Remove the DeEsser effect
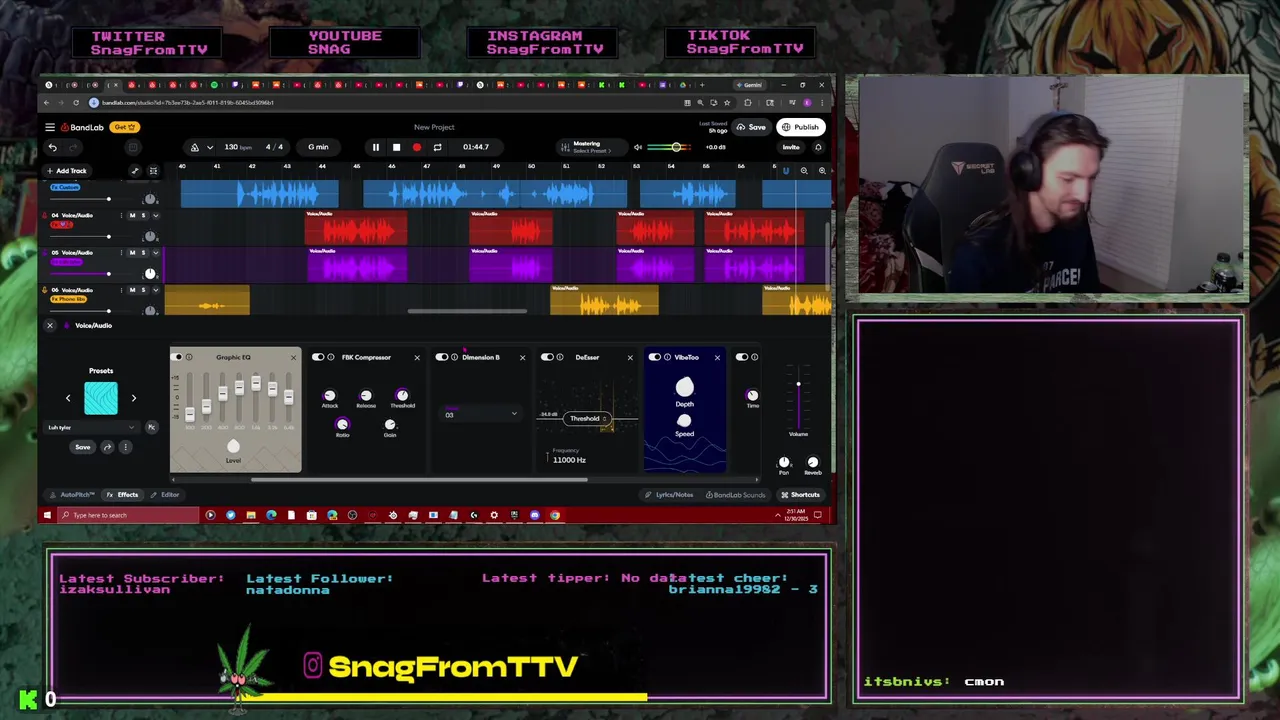 (x=630, y=357)
